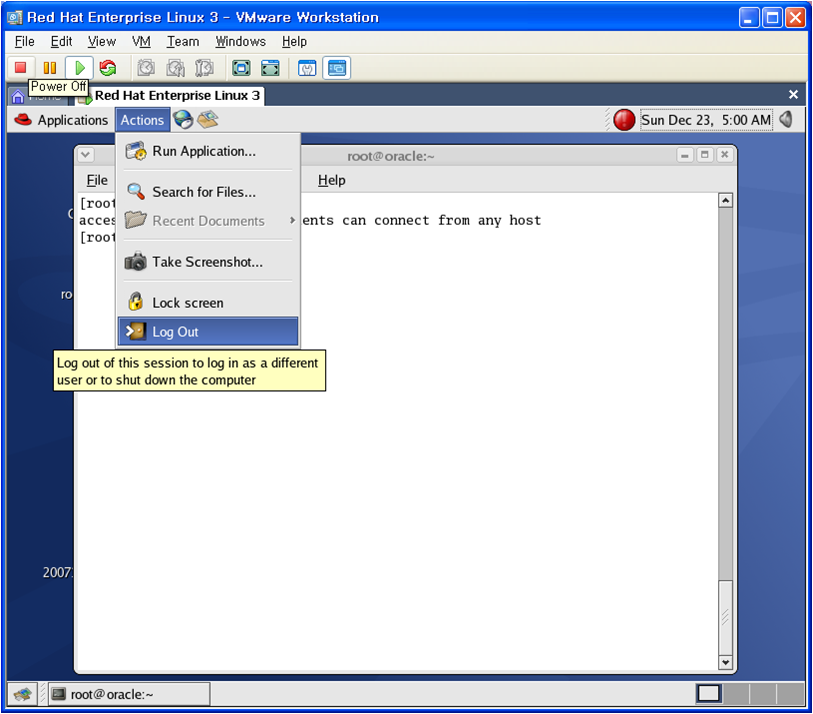This screenshot has width=813, height=714.
Task: Click the green Power On play button
Action: coord(79,68)
